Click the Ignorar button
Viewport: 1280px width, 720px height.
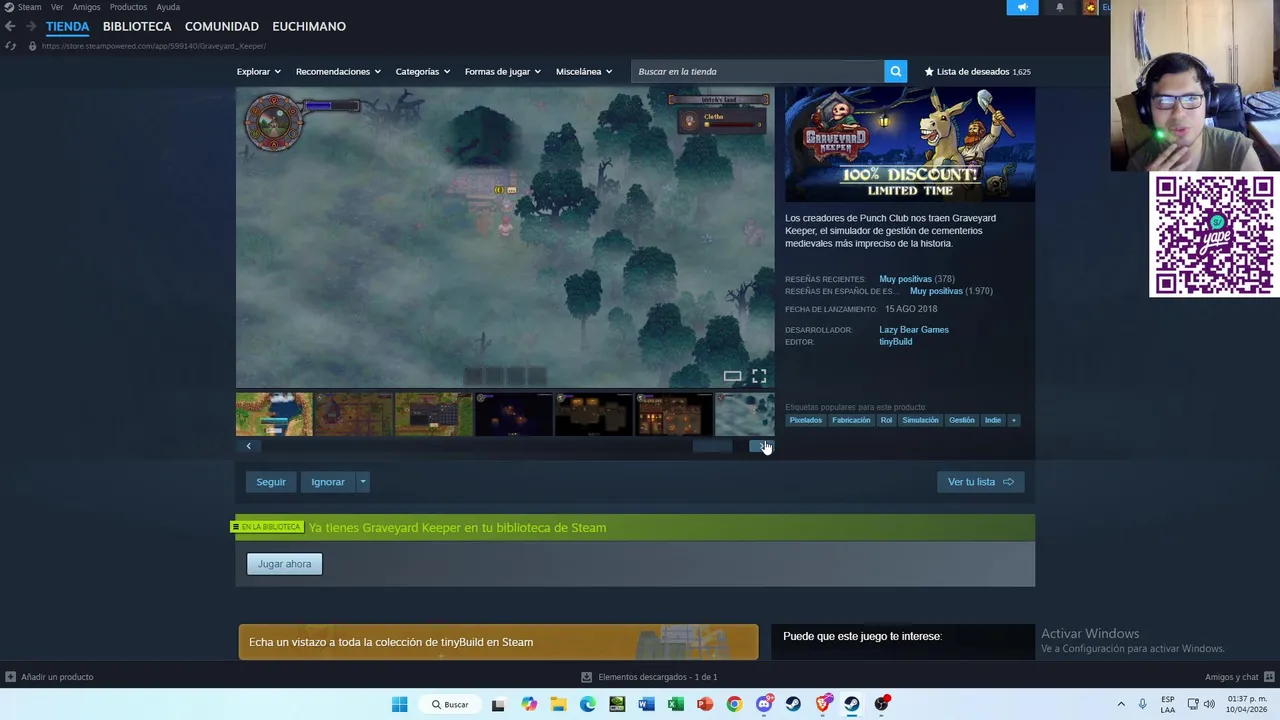point(328,482)
